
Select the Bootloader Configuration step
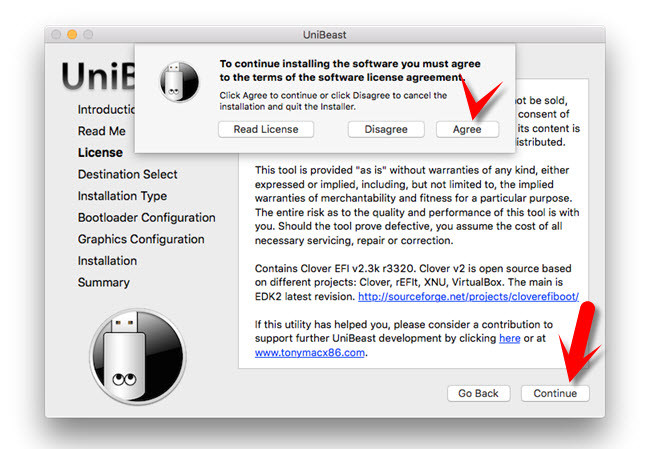tap(146, 217)
